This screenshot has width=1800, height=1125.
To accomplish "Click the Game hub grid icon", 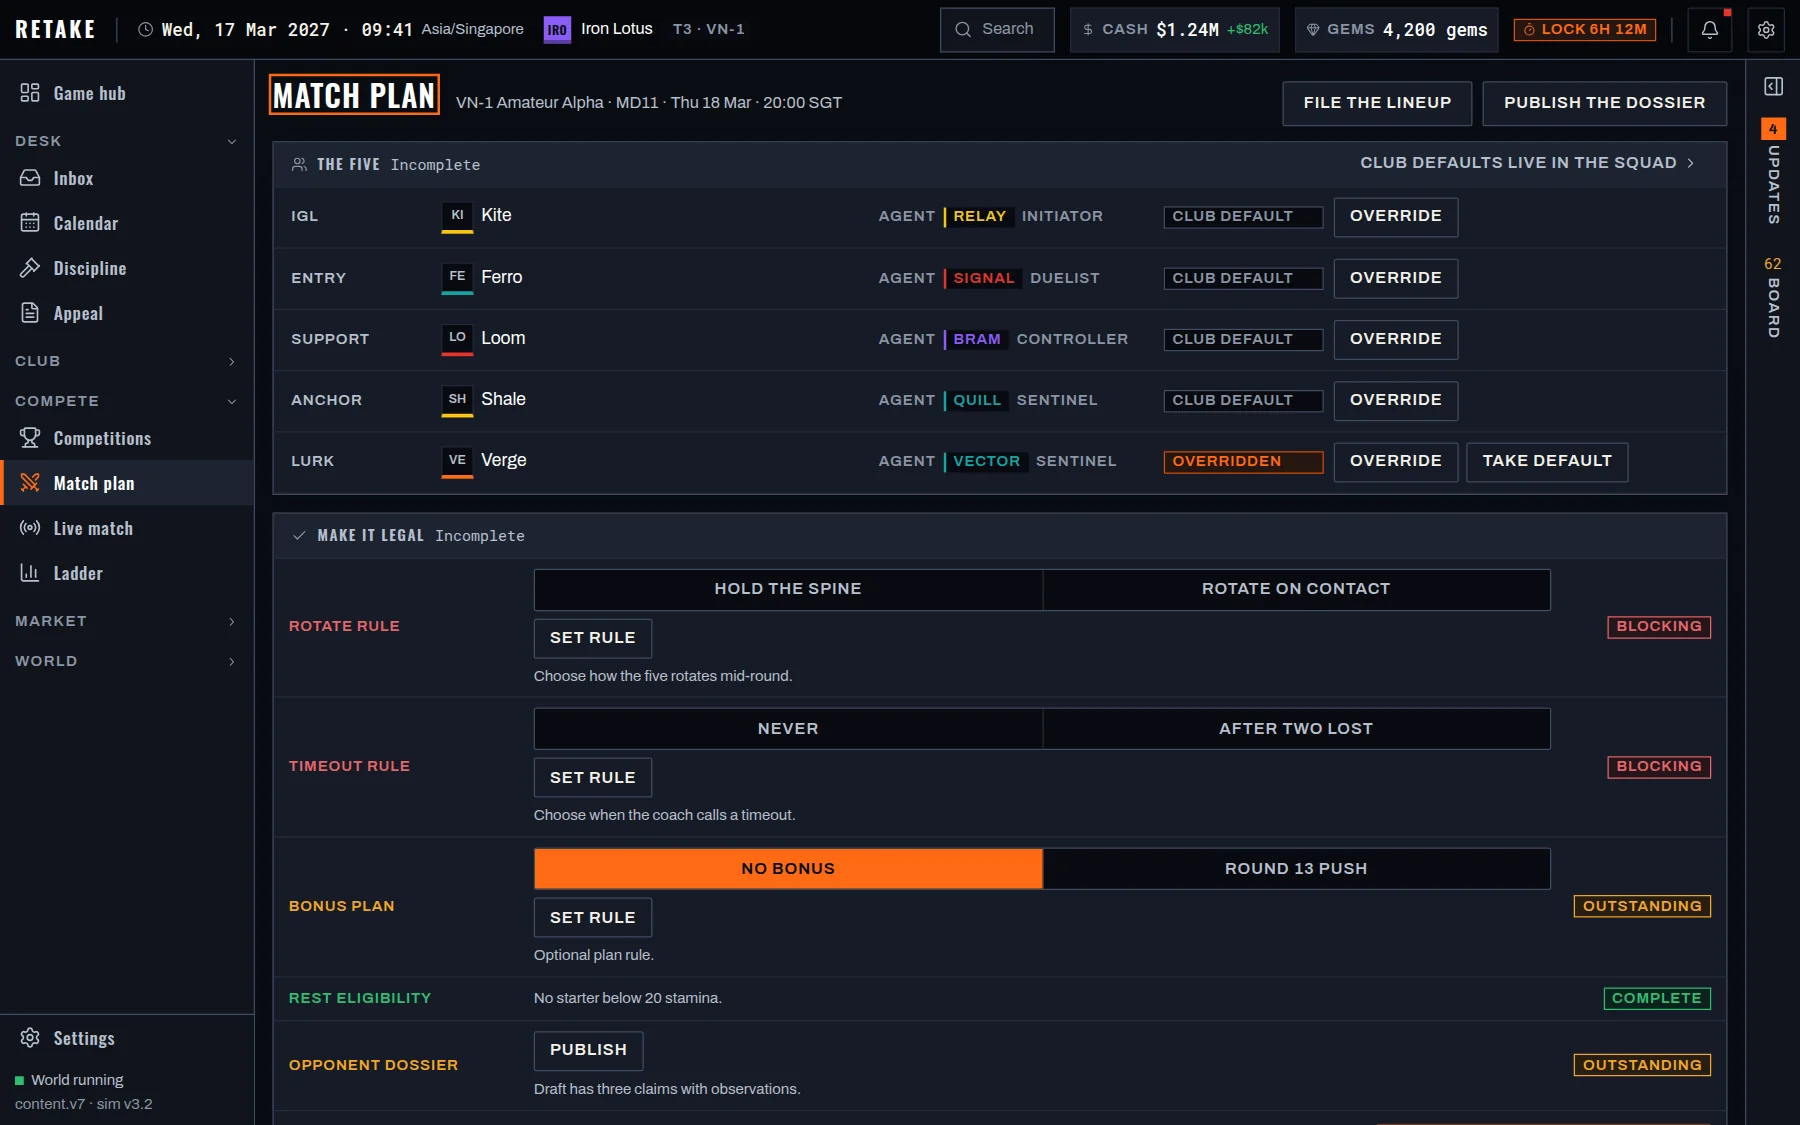I will 30,93.
